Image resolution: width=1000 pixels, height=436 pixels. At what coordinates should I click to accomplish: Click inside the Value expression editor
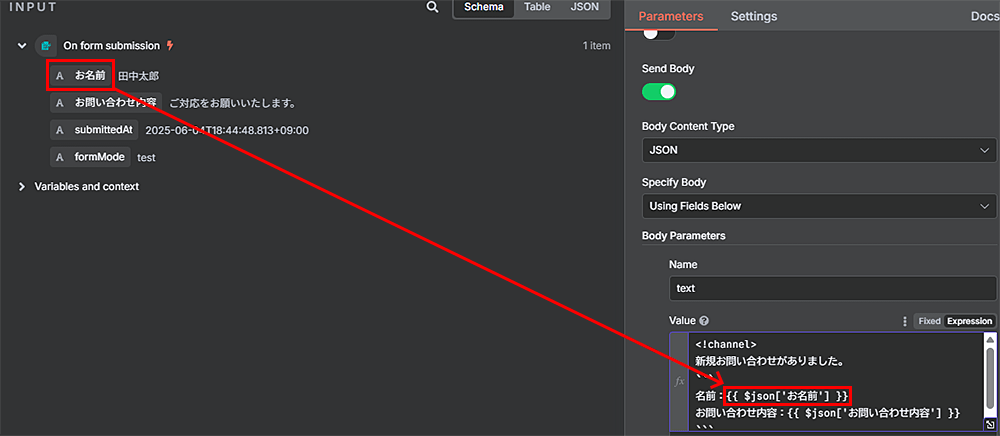[x=835, y=381]
